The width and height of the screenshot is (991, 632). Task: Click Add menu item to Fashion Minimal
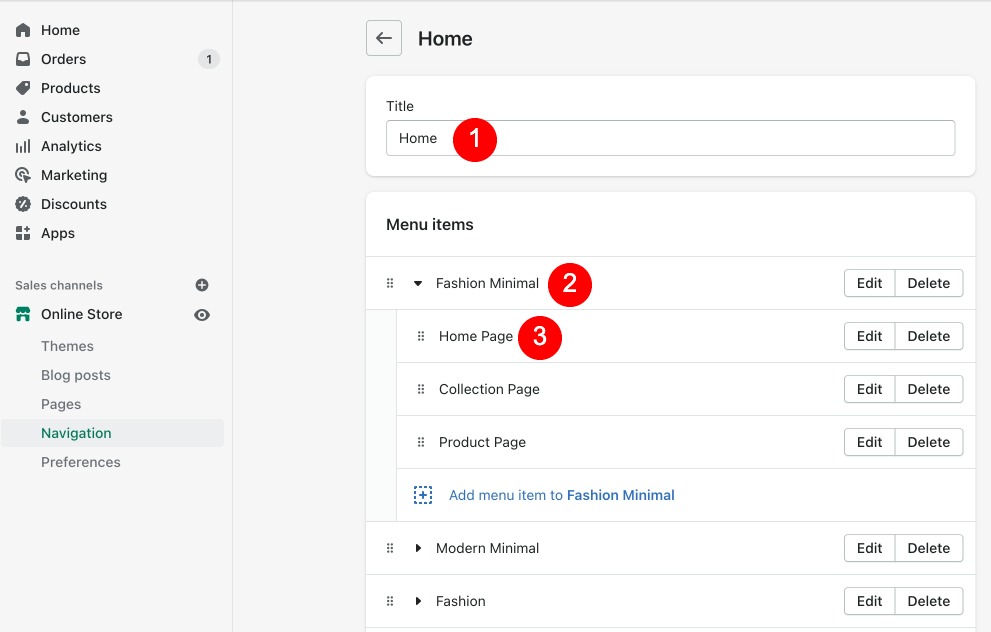(x=561, y=495)
